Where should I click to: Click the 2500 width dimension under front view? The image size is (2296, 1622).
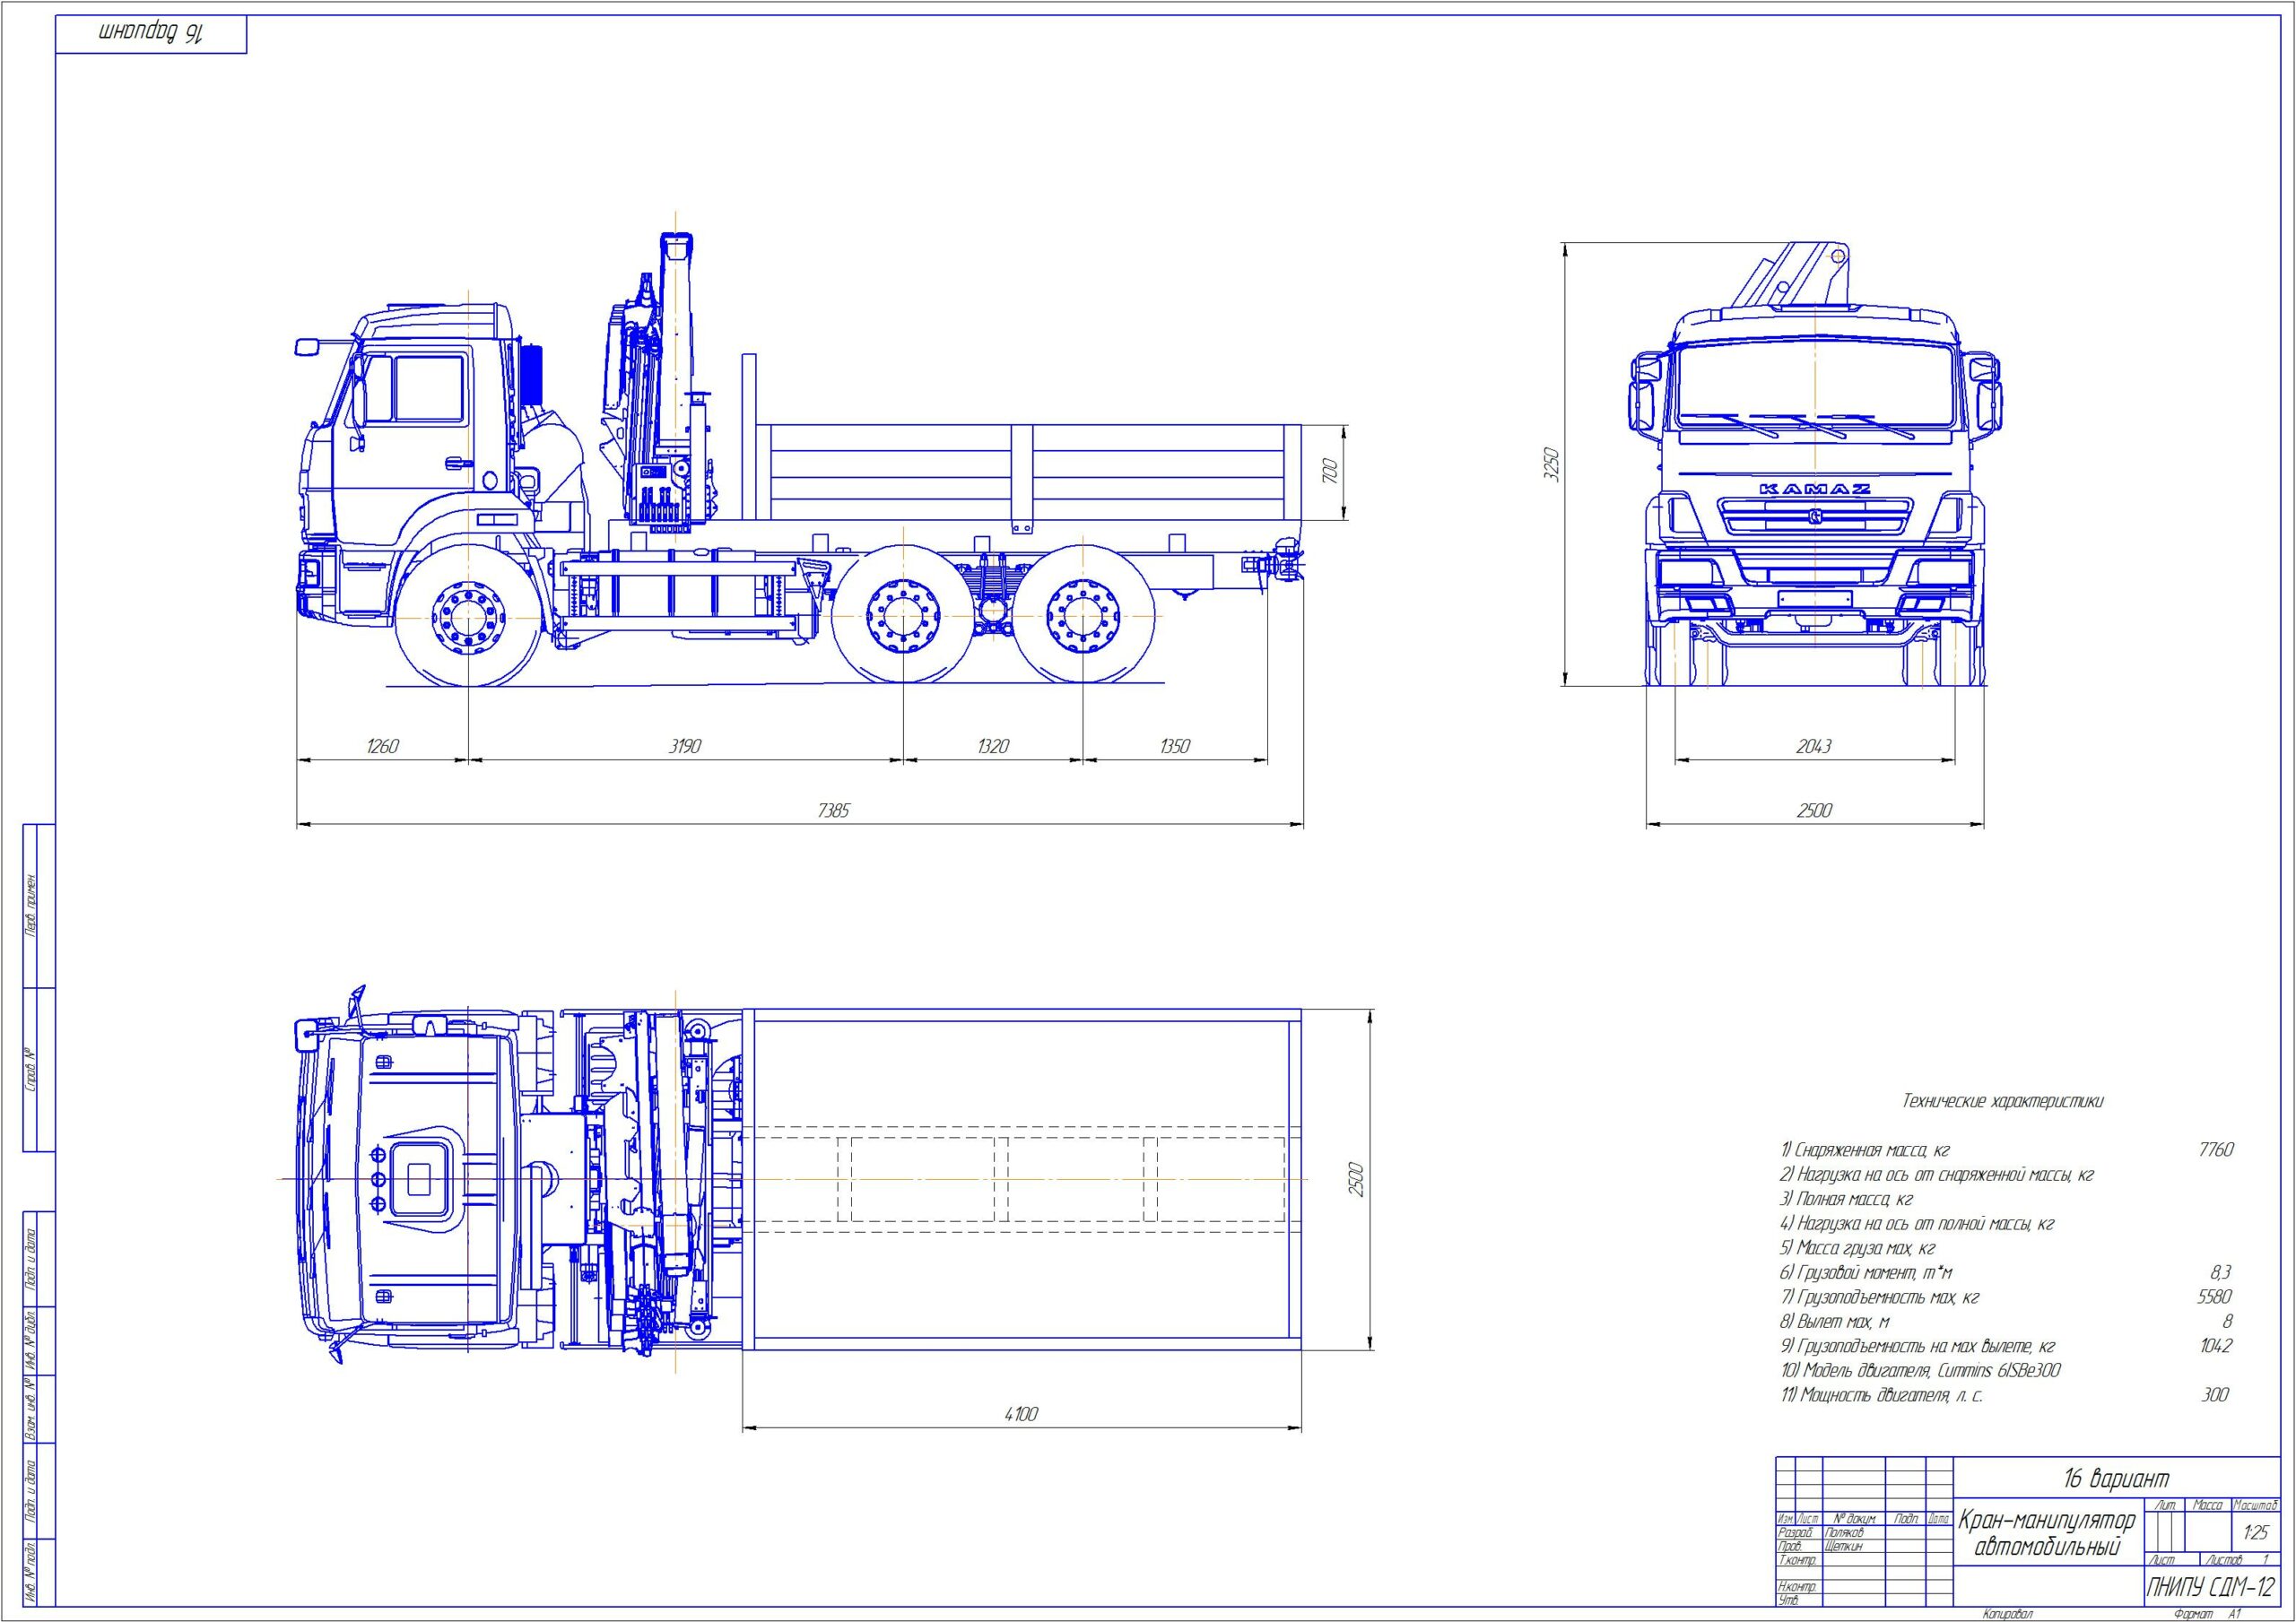1814,811
